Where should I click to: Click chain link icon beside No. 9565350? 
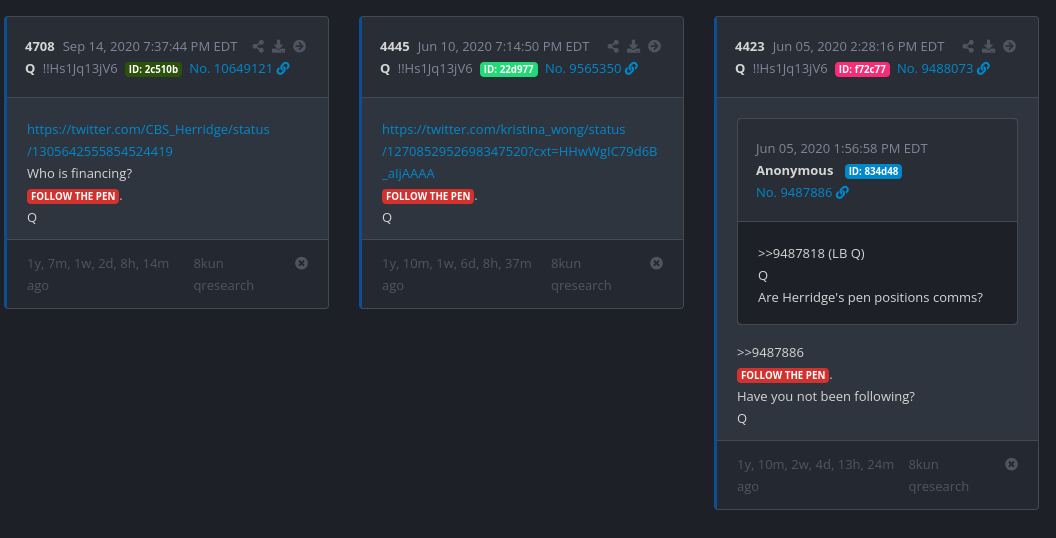[631, 69]
